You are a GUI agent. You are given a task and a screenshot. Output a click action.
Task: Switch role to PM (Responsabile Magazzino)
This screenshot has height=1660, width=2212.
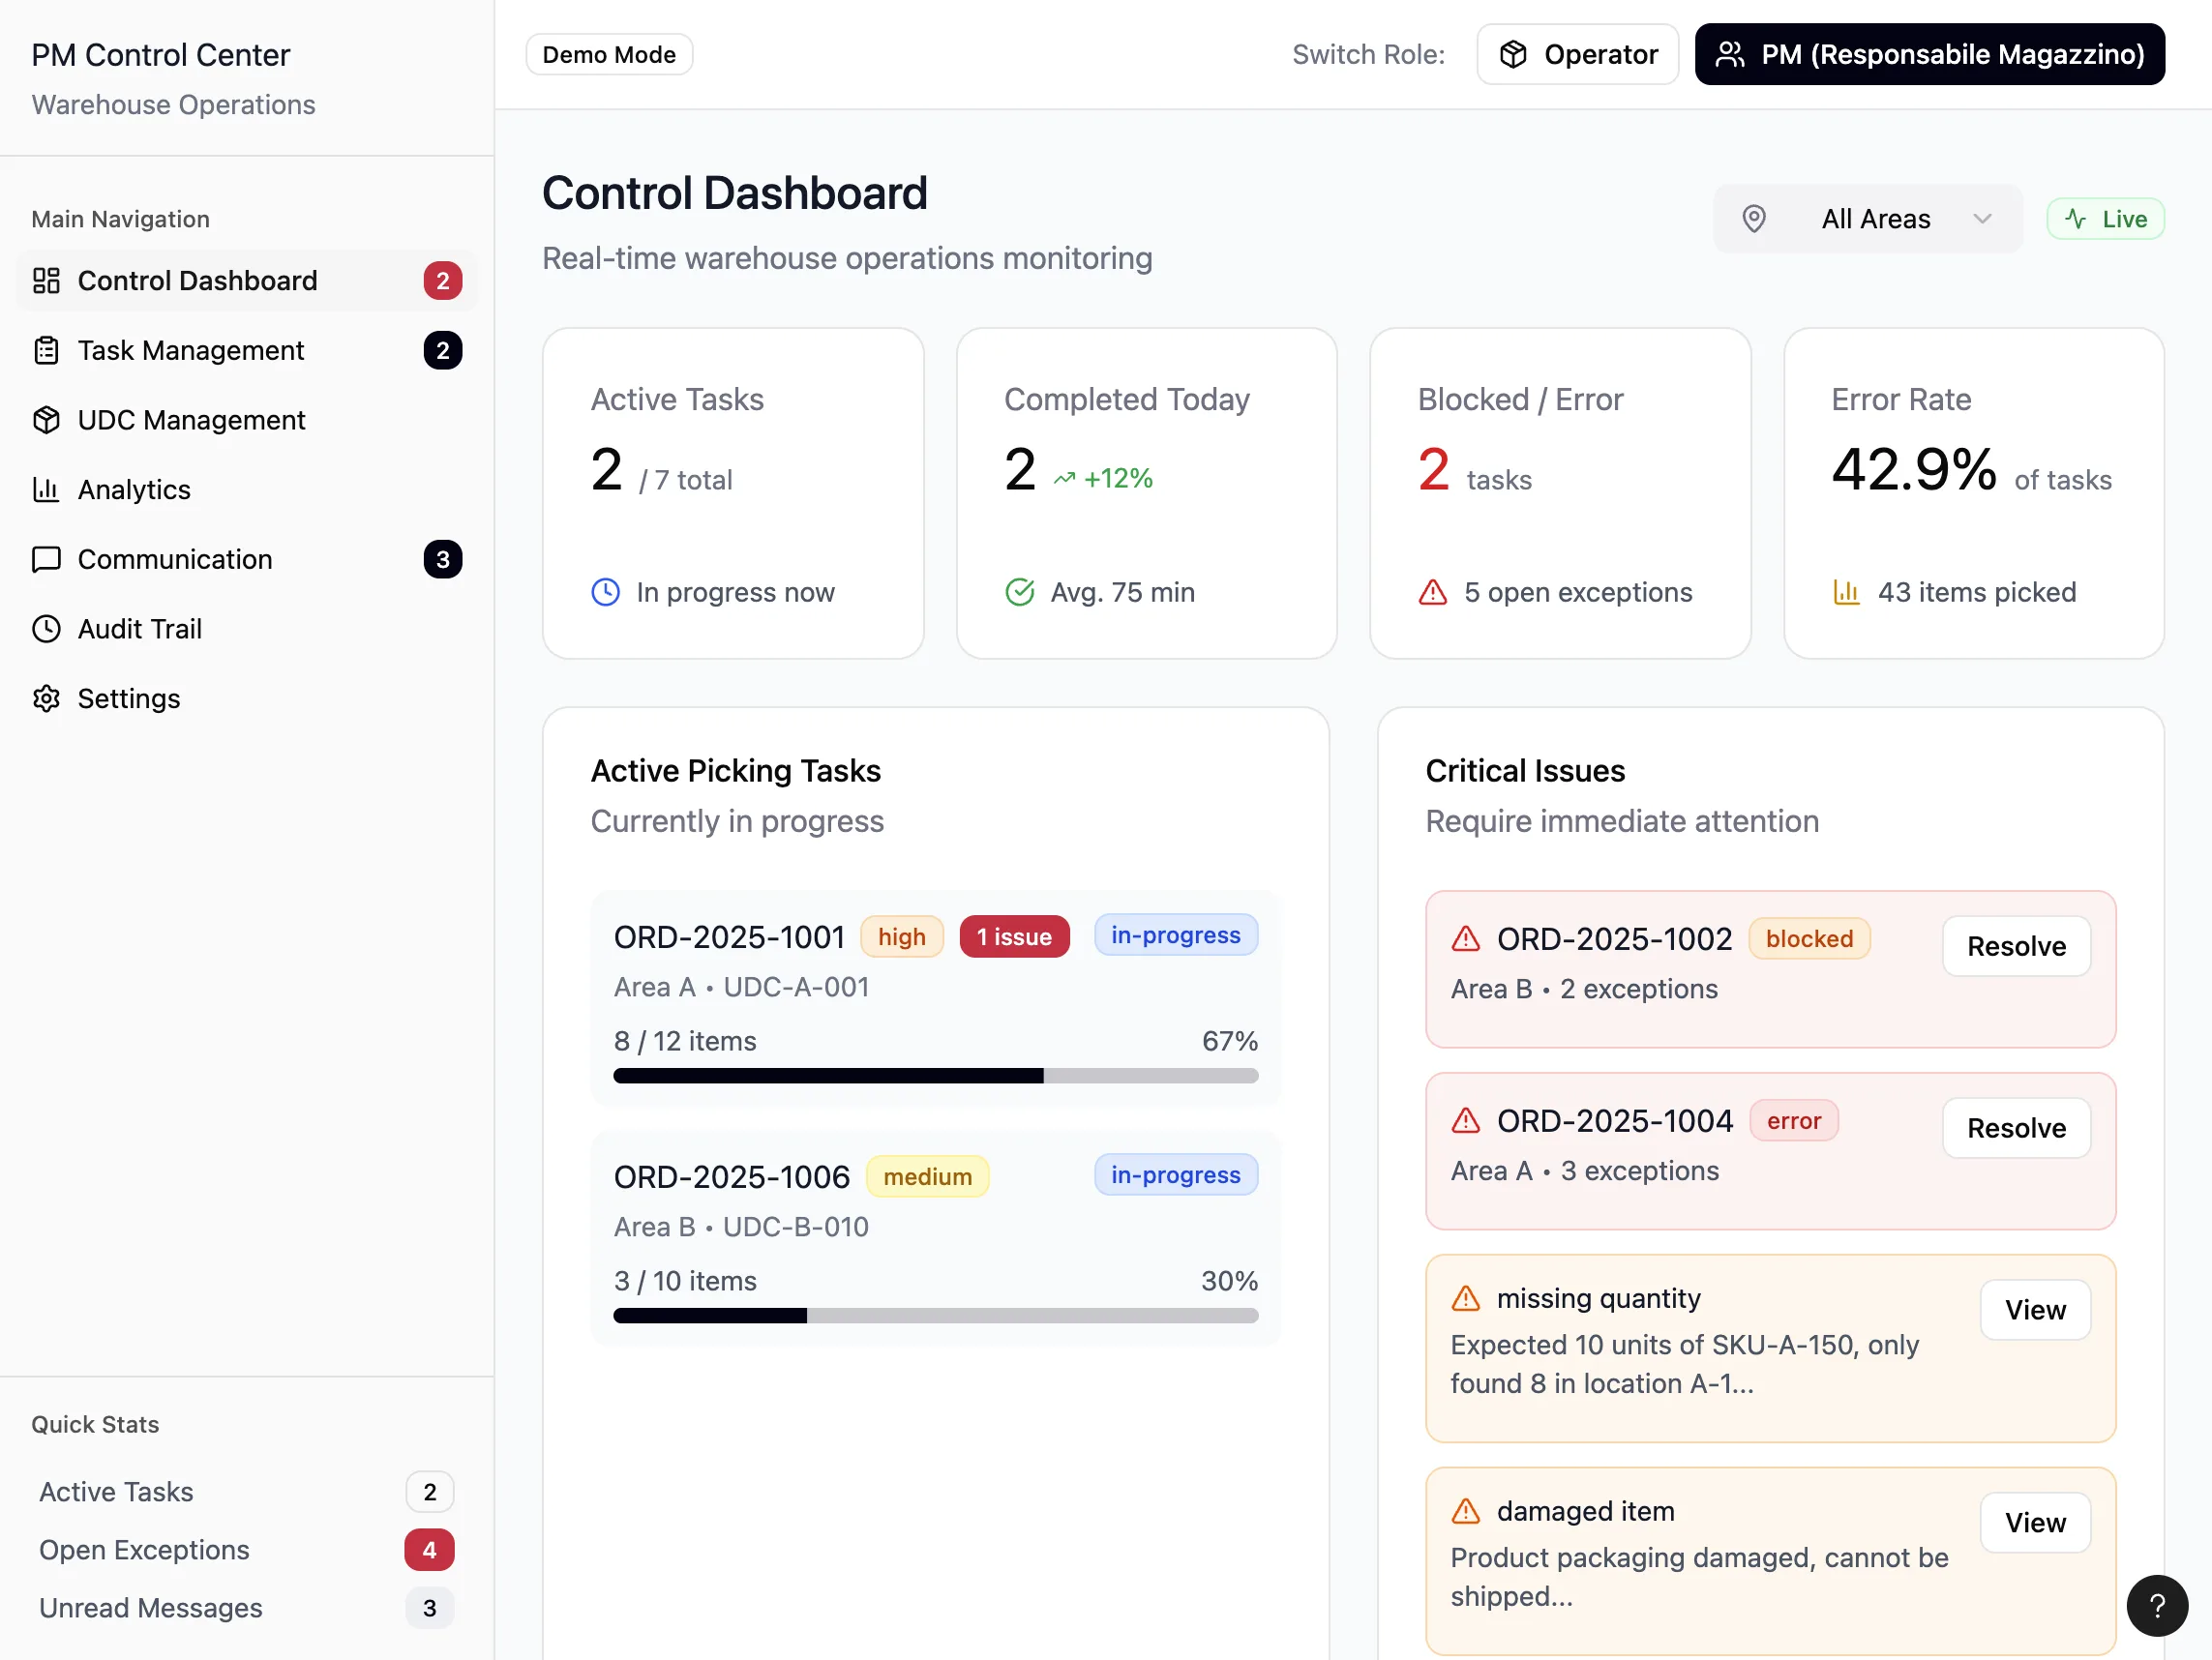[x=1929, y=54]
